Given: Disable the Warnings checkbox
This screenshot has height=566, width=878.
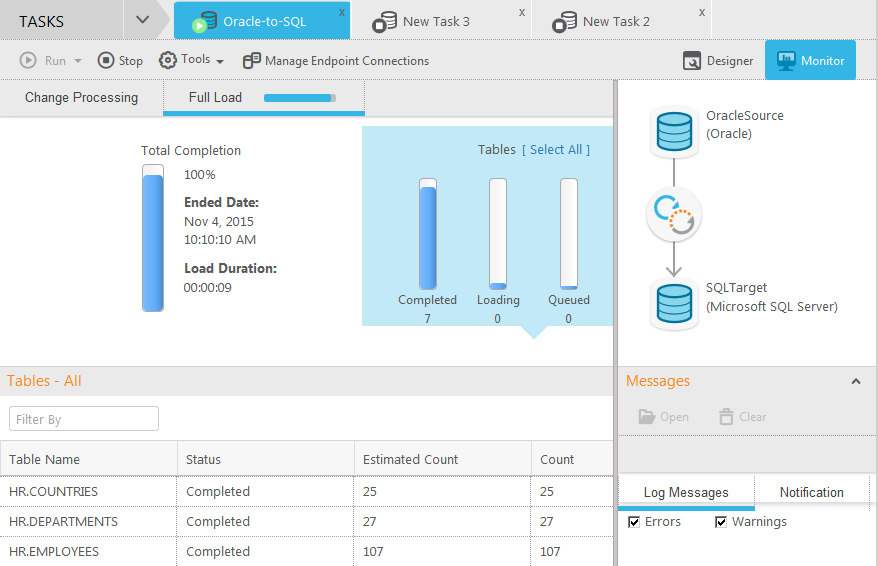Looking at the screenshot, I should [721, 522].
